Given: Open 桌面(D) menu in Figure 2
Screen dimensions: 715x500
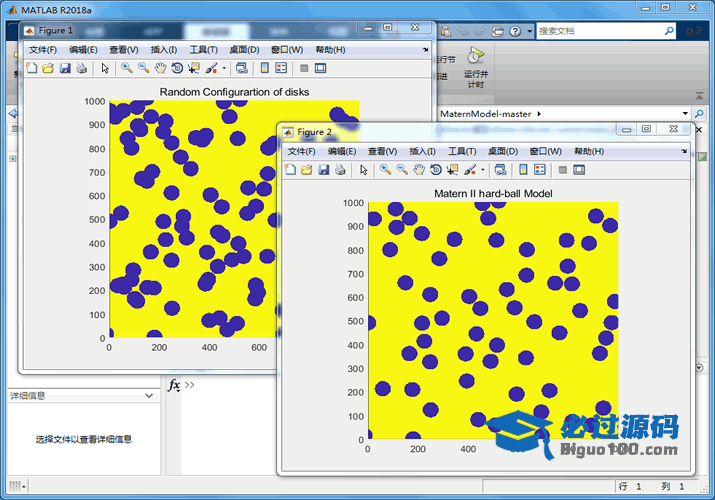Looking at the screenshot, I should 503,151.
